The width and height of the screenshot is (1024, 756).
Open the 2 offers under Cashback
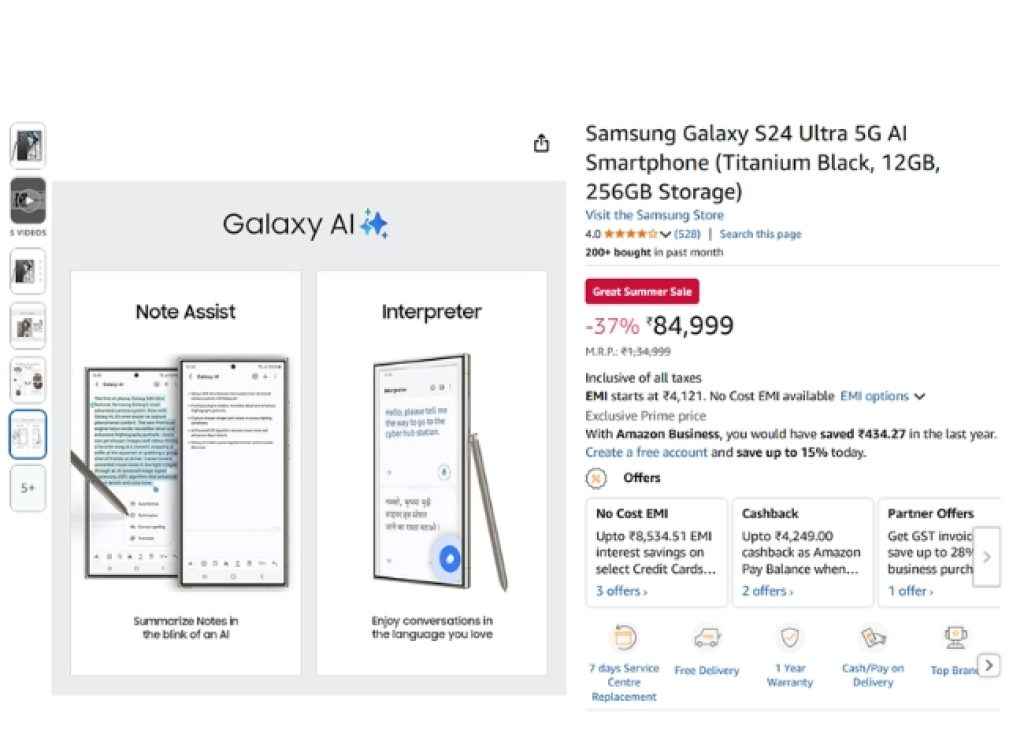[x=765, y=591]
